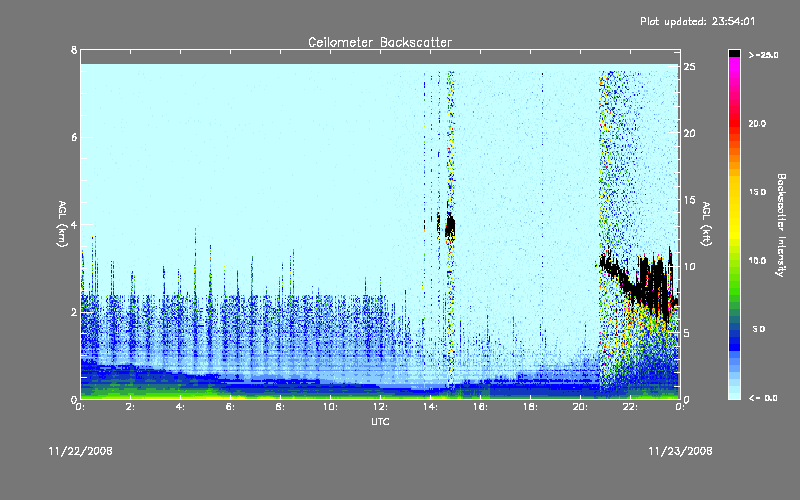Select the "10:" UTC hour tick label
The width and height of the screenshot is (800, 500).
(330, 407)
